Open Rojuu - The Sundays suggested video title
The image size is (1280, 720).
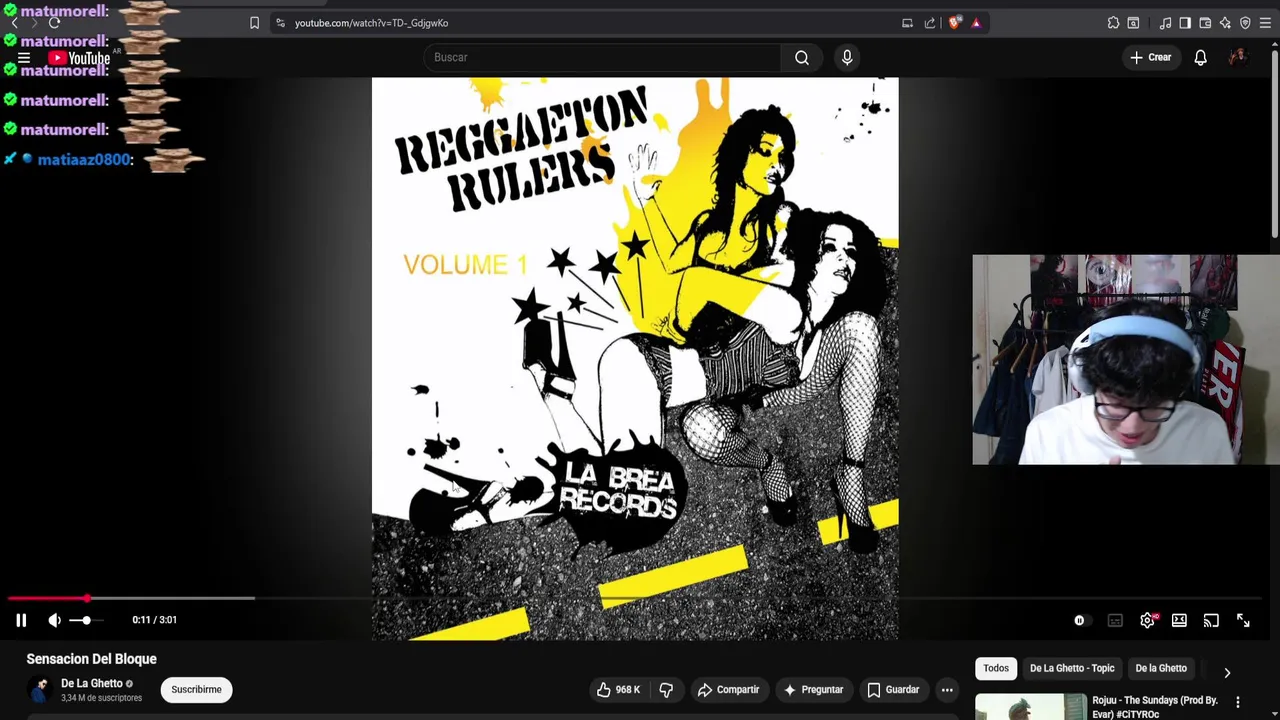(1155, 707)
